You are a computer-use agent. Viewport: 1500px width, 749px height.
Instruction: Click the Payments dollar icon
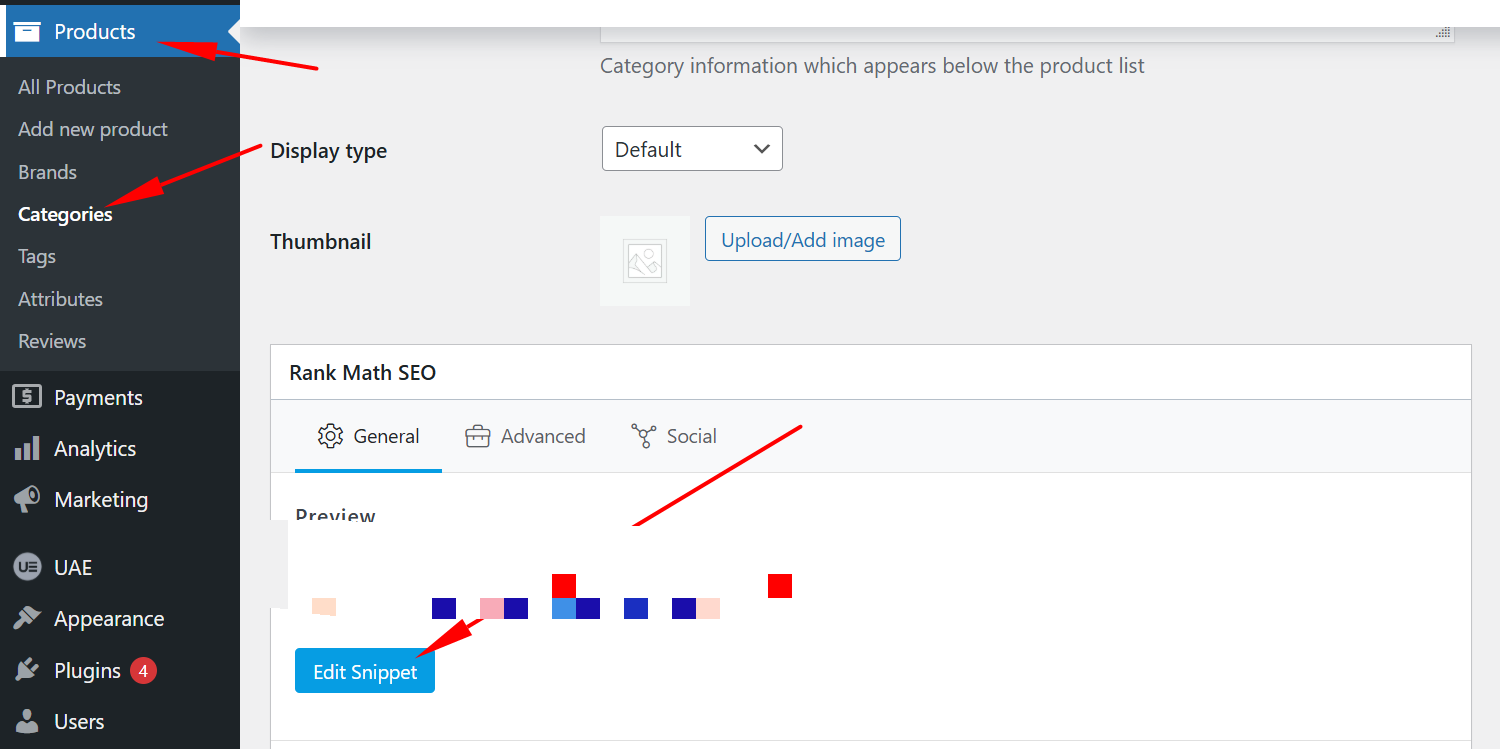[27, 397]
